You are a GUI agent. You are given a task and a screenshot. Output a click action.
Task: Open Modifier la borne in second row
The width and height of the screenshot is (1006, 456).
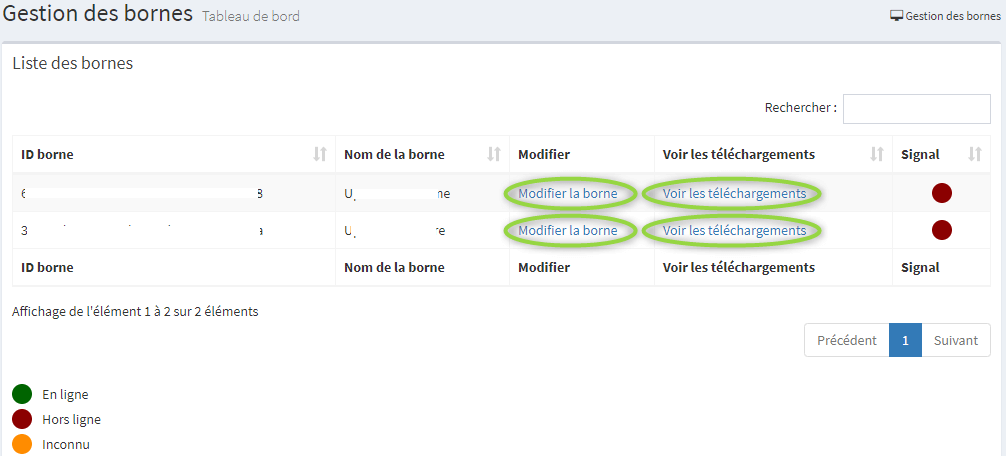pos(568,230)
